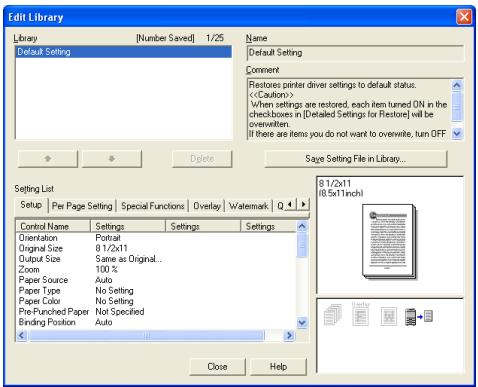Click the Overlay icon in preview panel

[x=361, y=314]
